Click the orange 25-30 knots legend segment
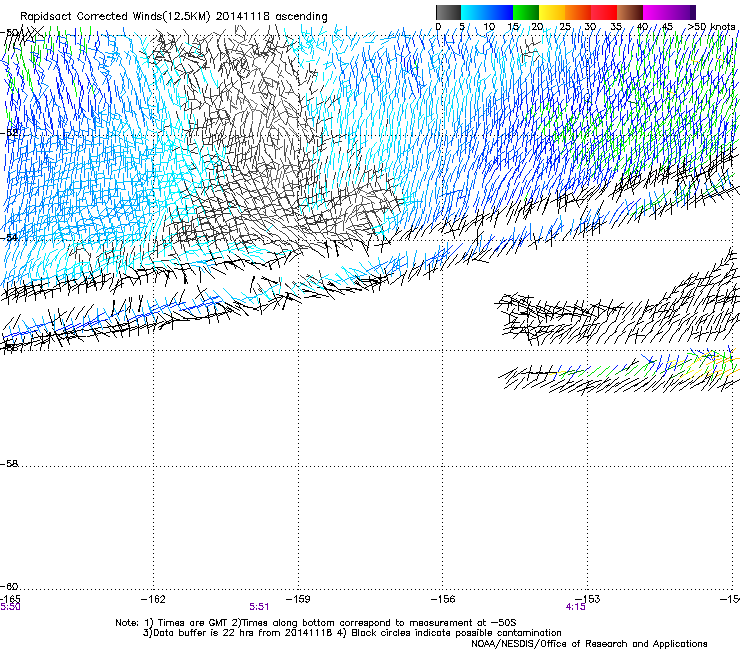Viewport: 740px width, 650px height. pos(578,12)
